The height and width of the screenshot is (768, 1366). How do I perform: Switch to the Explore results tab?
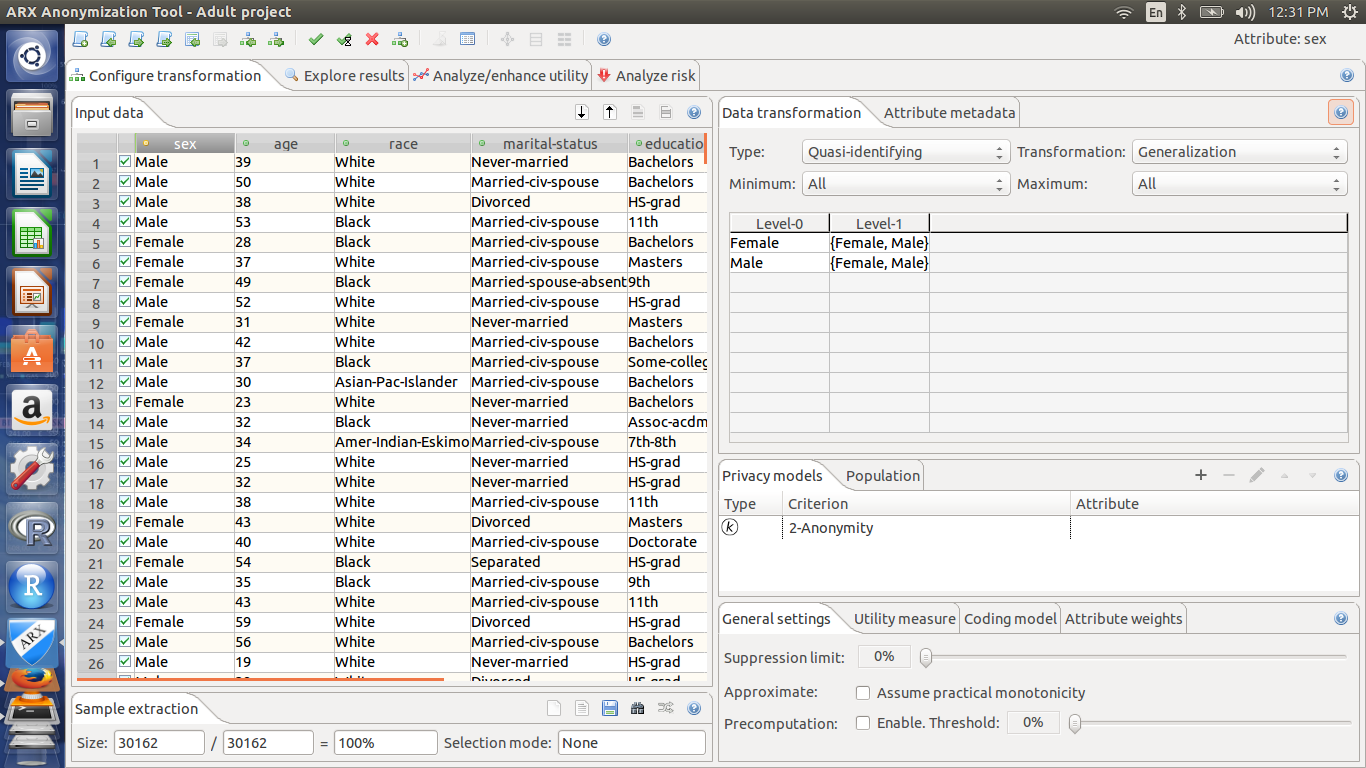point(344,76)
